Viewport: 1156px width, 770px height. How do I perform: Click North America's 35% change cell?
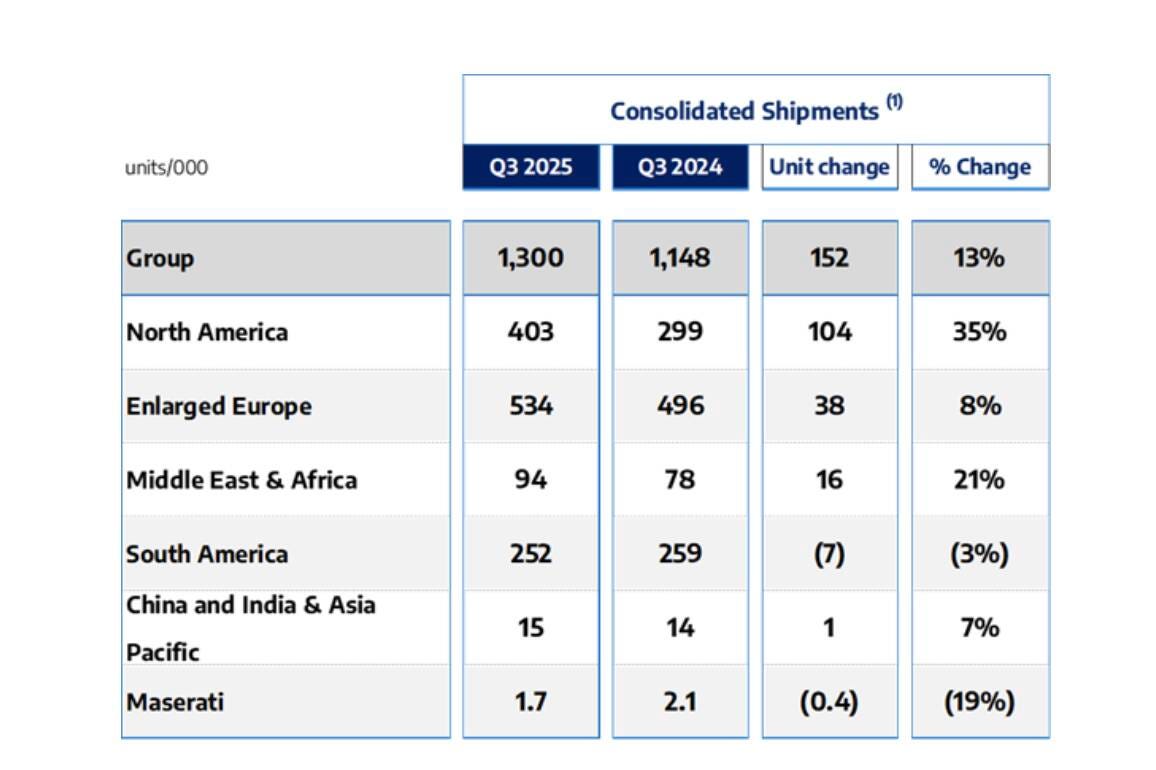(979, 332)
